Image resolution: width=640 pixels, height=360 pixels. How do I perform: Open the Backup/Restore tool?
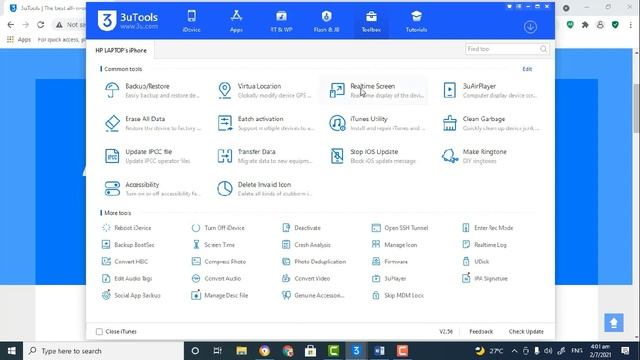click(152, 90)
